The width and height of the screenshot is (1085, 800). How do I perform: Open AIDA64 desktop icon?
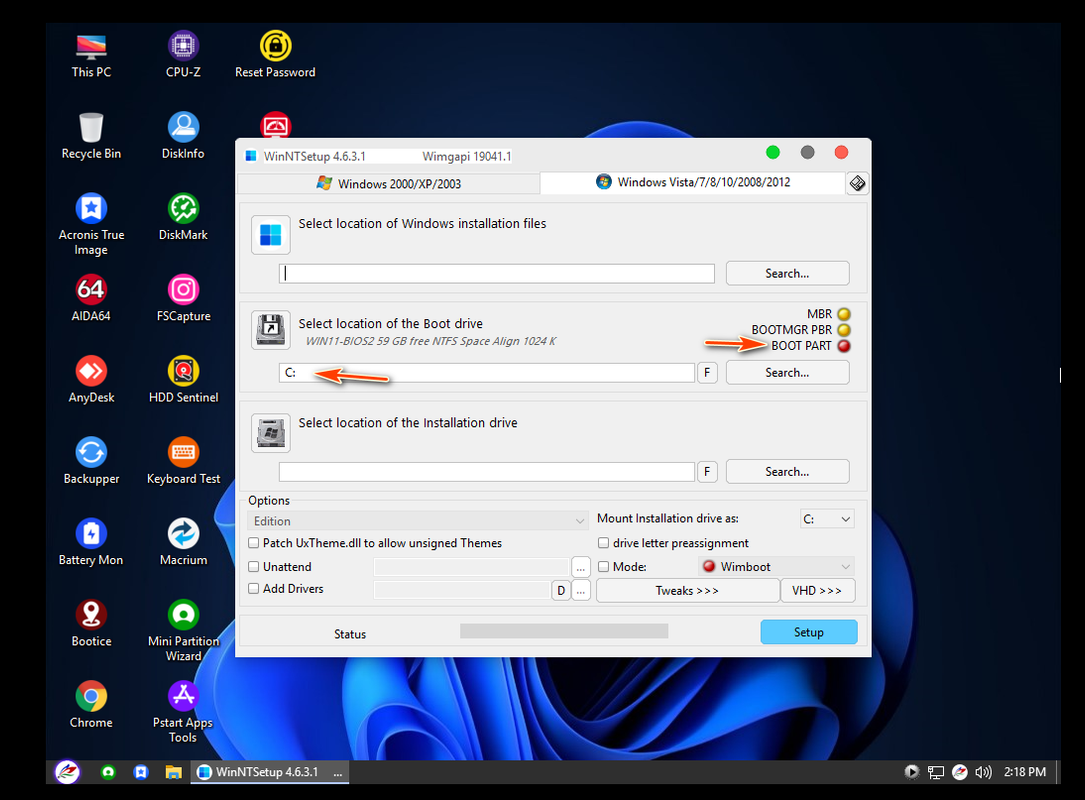pos(91,299)
